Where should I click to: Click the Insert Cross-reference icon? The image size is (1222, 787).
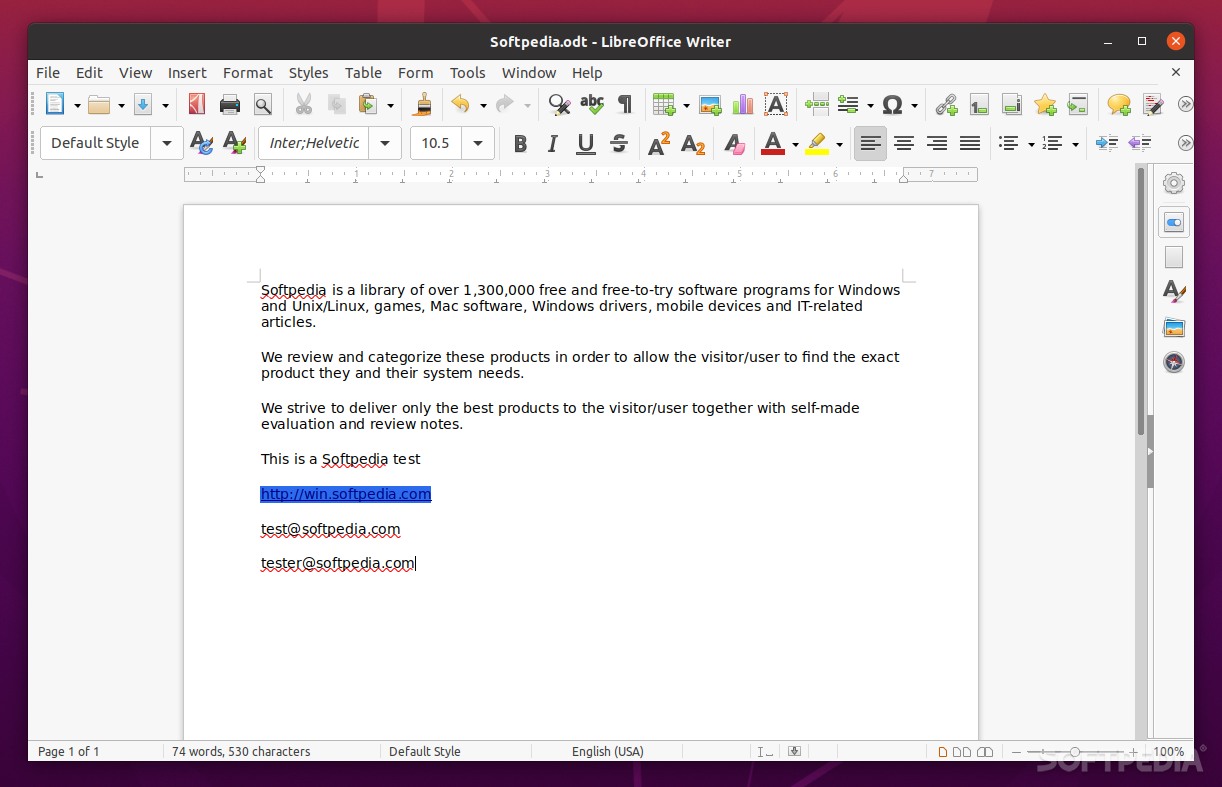tap(1078, 104)
